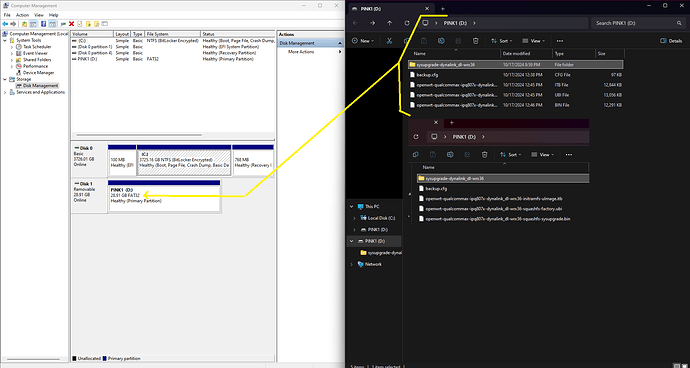Open the File menu in Computer Management

(x=7, y=15)
